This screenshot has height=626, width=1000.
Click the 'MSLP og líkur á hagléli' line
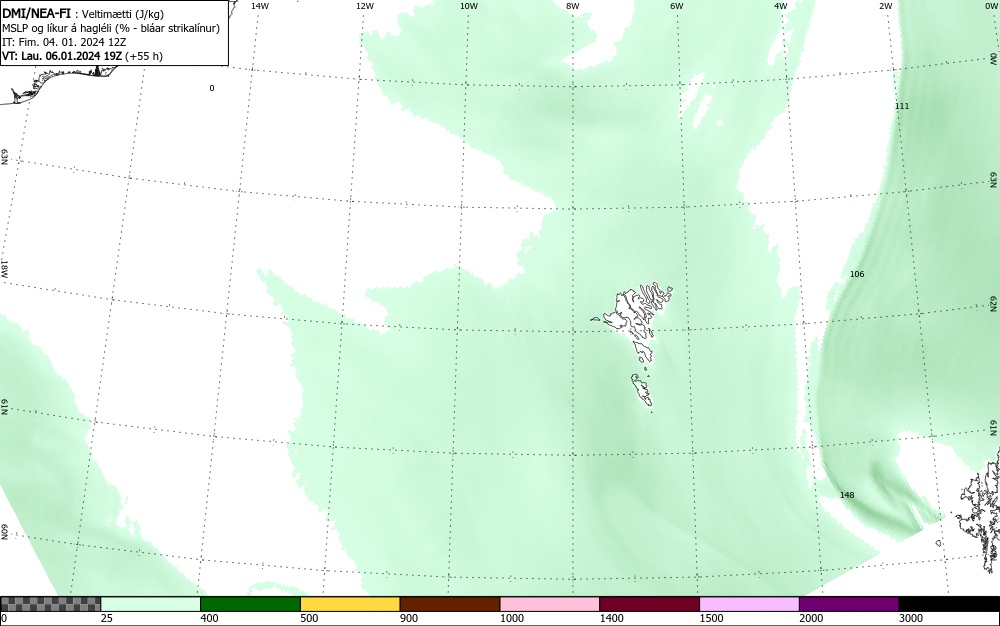point(111,28)
